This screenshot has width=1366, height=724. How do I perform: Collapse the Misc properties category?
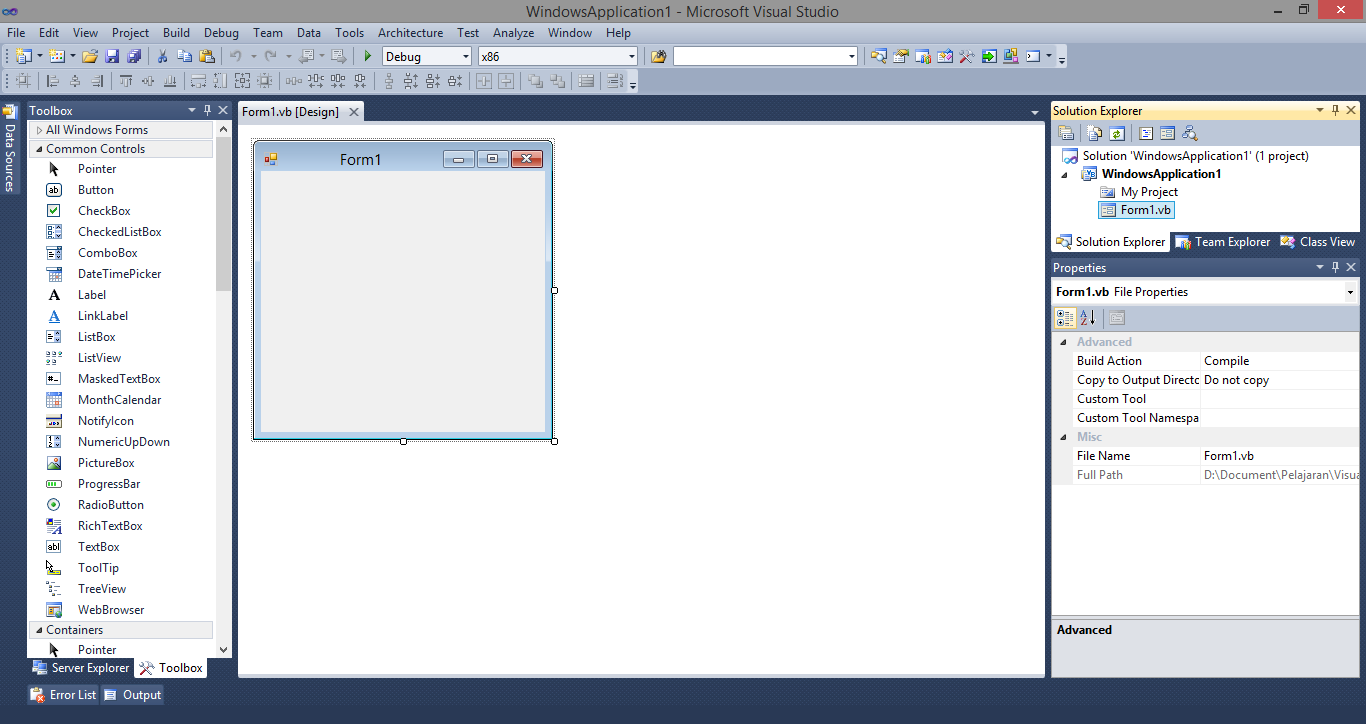[1063, 437]
